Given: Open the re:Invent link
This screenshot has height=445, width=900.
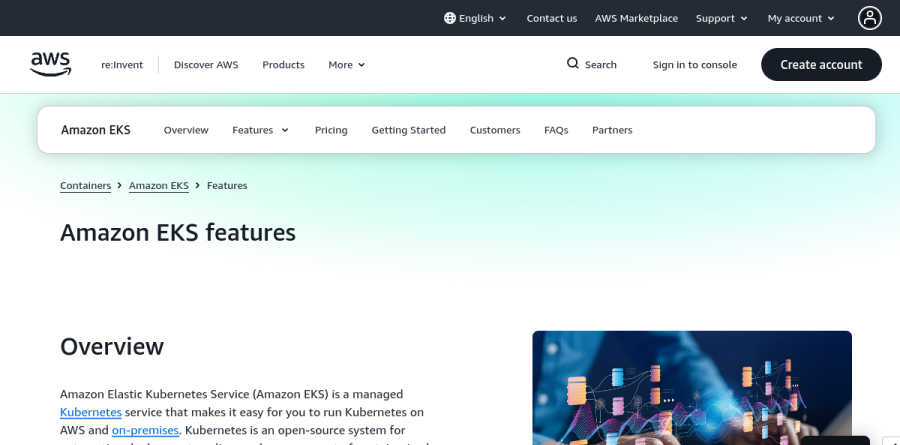Looking at the screenshot, I should [122, 65].
